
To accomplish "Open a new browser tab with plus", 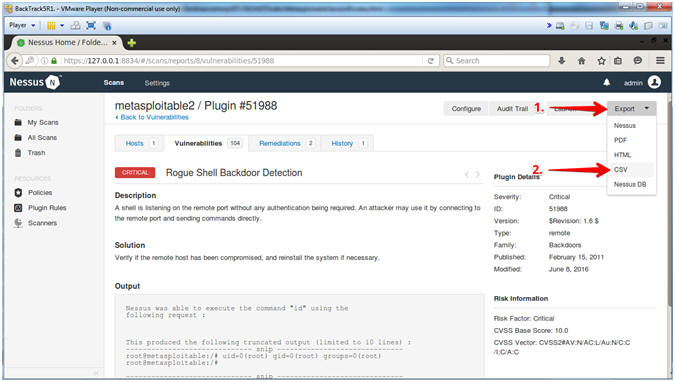I will pyautogui.click(x=132, y=43).
